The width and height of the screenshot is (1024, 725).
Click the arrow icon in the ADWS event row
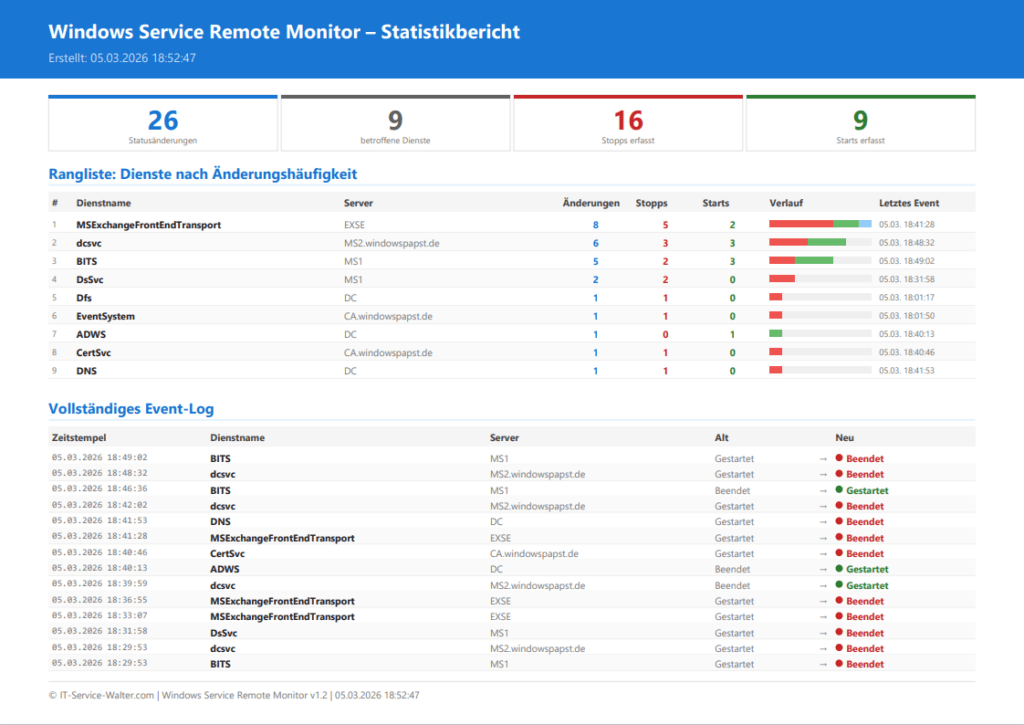(x=823, y=569)
